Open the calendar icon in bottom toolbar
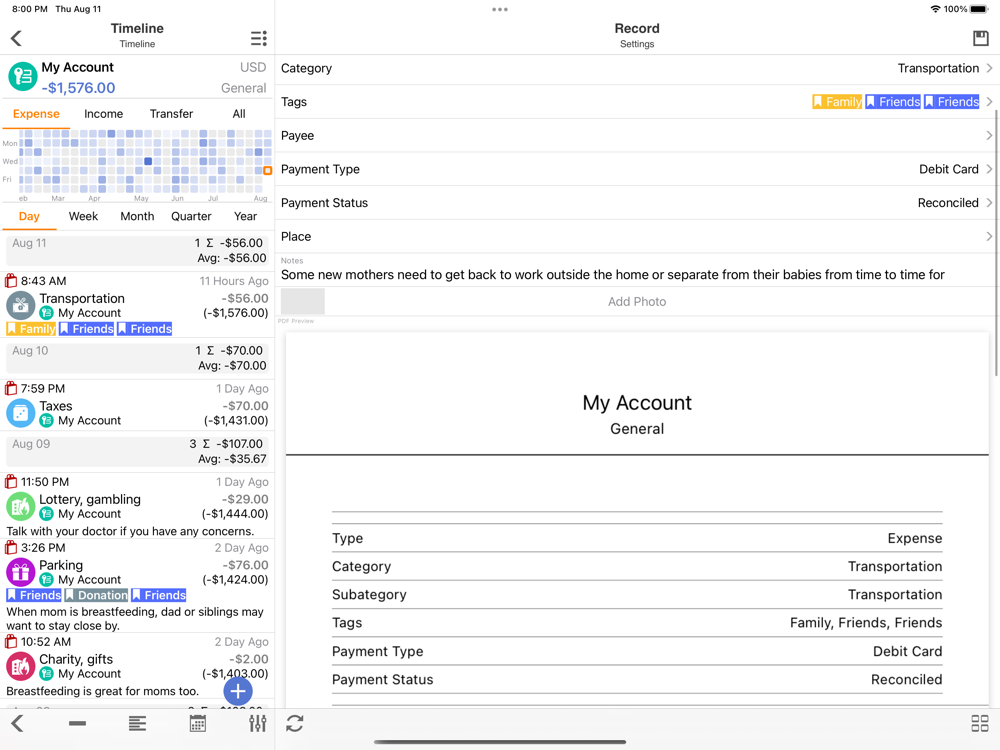The width and height of the screenshot is (1000, 750). click(x=198, y=723)
